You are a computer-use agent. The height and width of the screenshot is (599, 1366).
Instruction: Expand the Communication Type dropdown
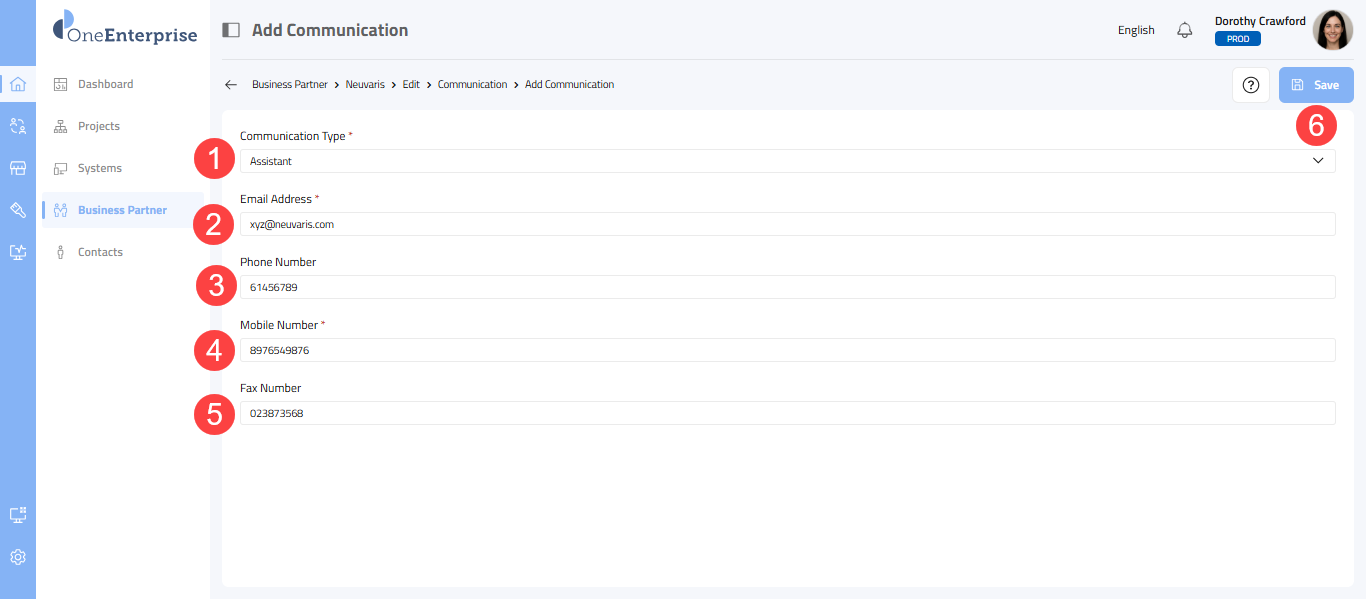click(x=786, y=161)
